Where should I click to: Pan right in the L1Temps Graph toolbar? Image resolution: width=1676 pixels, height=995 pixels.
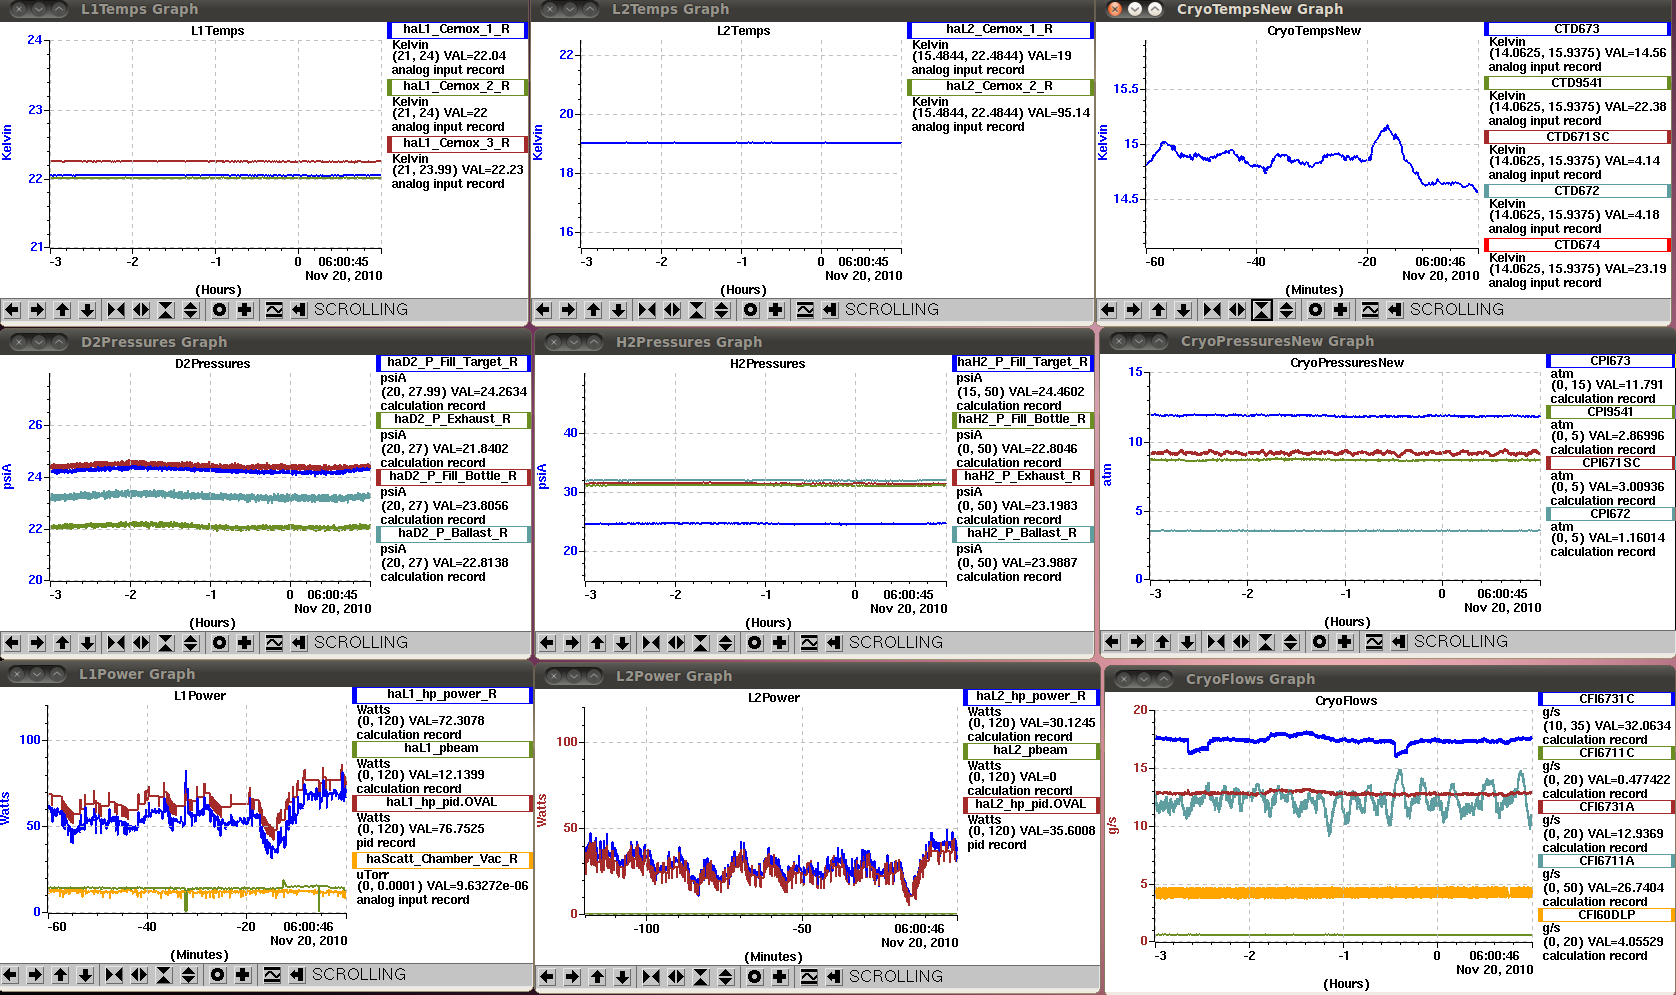(x=37, y=310)
